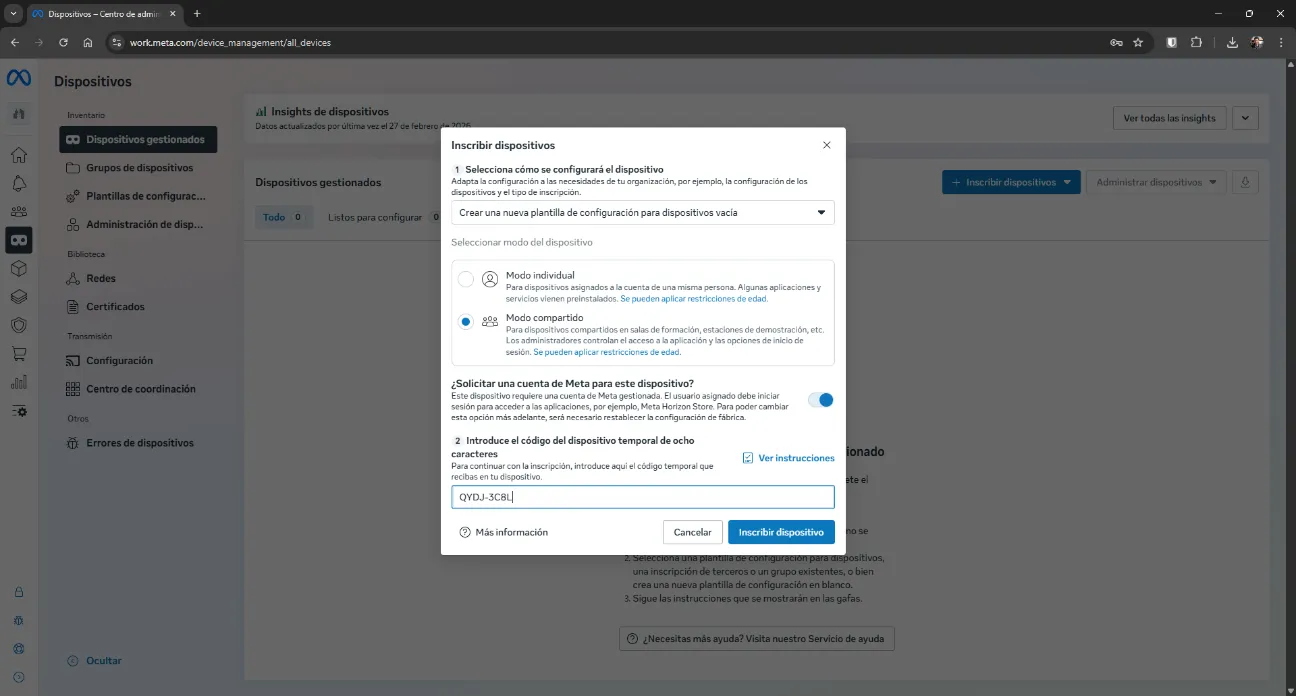The image size is (1296, 696).
Task: Click the bug icon at rail bottom
Action: 19,620
